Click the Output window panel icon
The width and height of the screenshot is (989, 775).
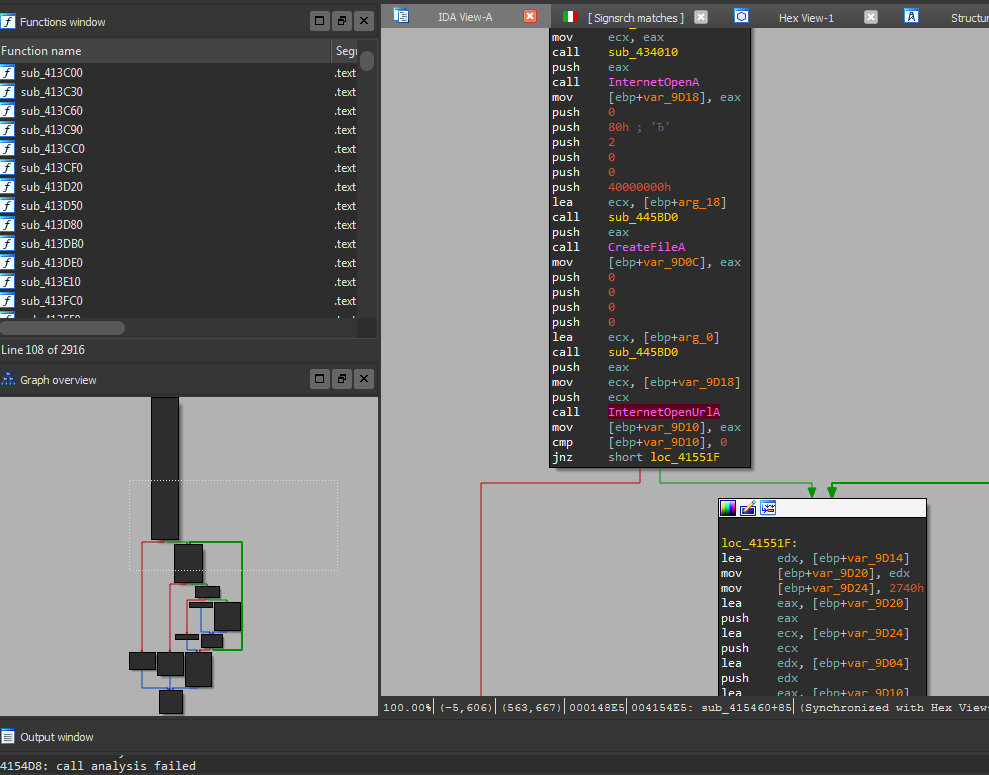coord(8,737)
